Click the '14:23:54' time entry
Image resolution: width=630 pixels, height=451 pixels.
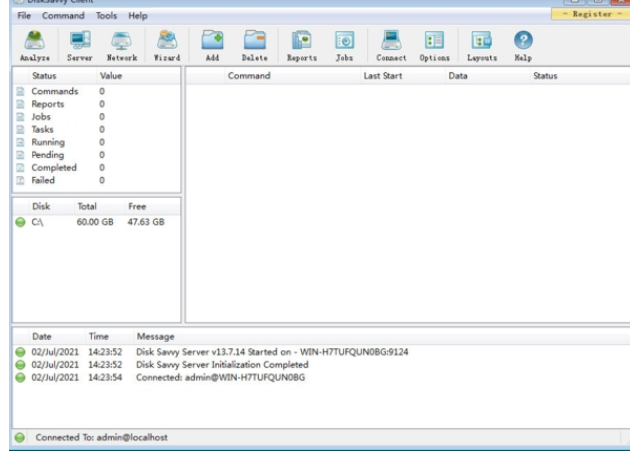pyautogui.click(x=105, y=377)
